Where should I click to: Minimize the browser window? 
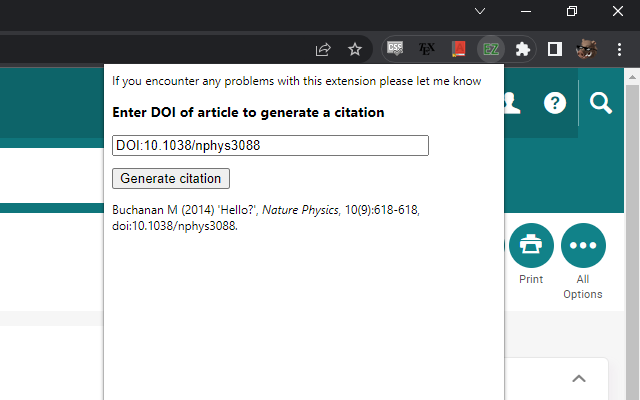[526, 11]
